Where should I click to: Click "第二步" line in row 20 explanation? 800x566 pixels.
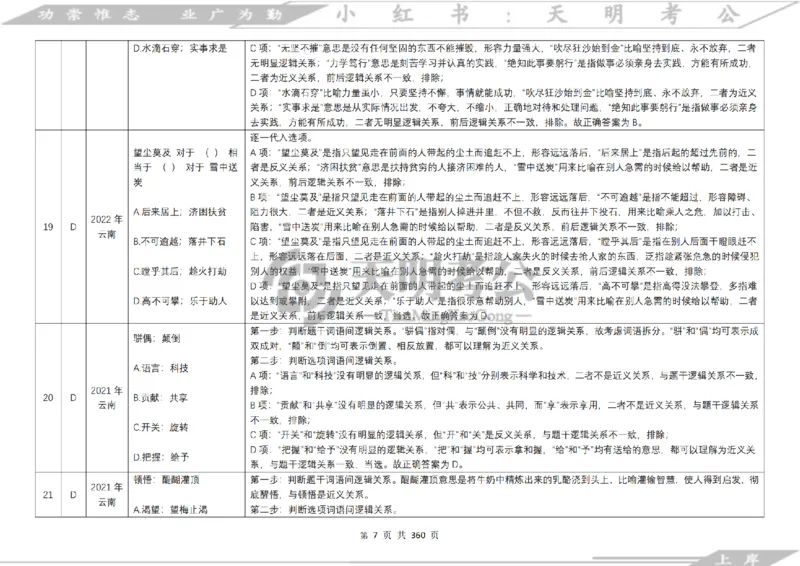point(324,360)
